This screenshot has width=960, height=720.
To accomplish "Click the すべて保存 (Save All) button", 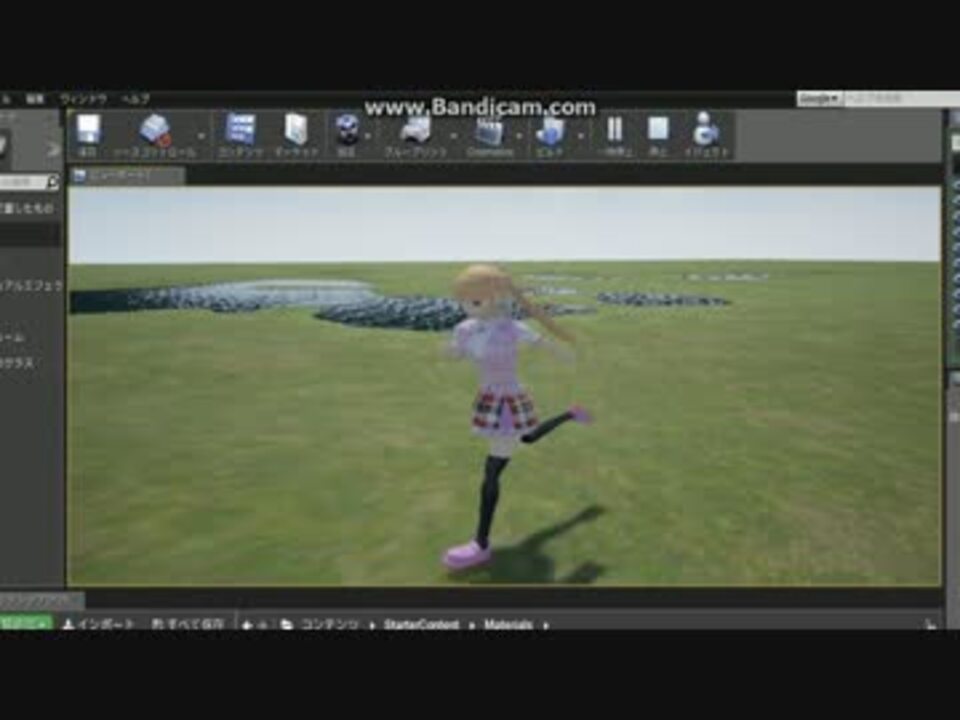I will 188,624.
